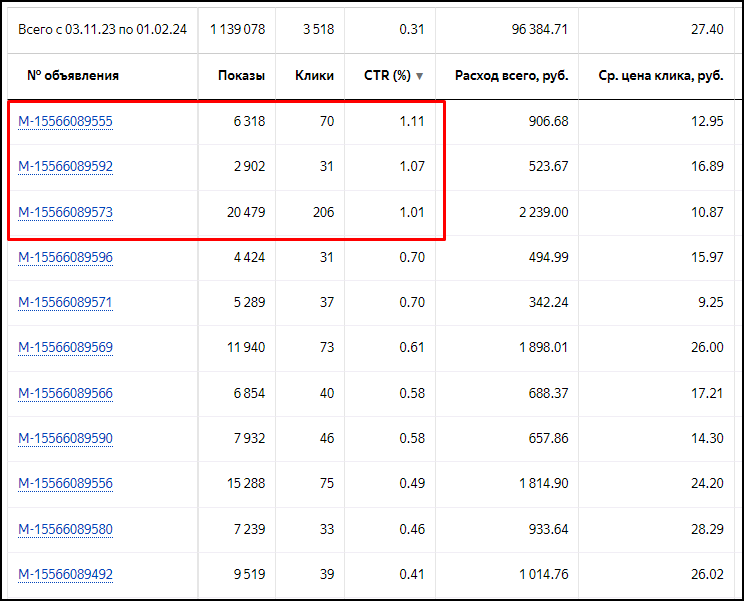This screenshot has width=744, height=601.
Task: Open ad link M-15566089492
Action: click(65, 574)
